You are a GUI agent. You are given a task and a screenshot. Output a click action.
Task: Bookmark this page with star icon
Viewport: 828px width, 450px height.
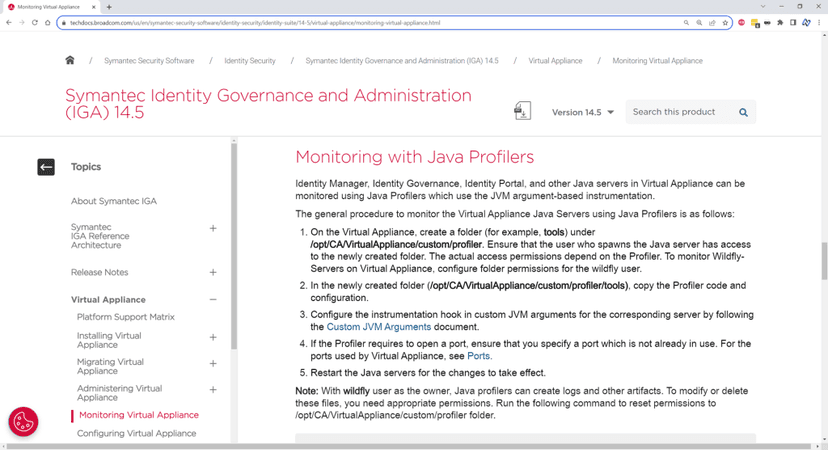tap(726, 22)
